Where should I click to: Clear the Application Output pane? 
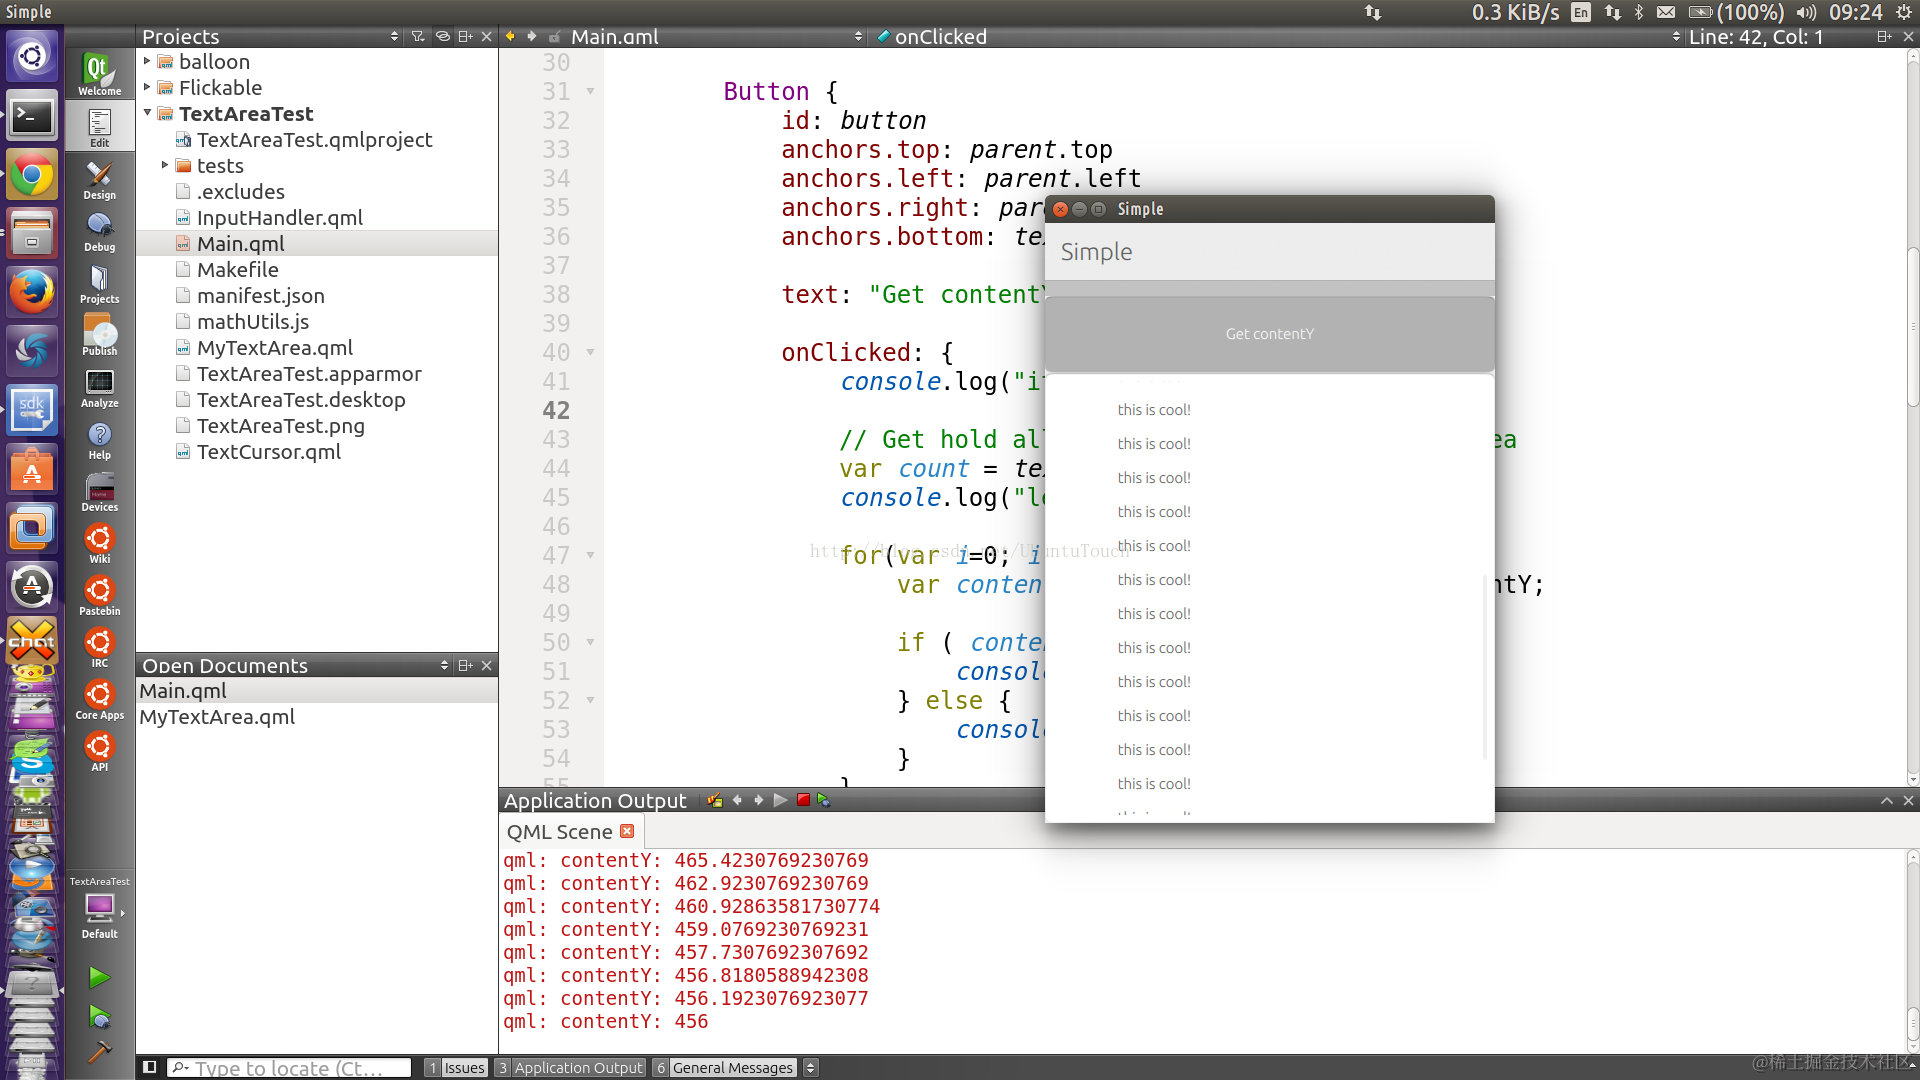coord(714,800)
